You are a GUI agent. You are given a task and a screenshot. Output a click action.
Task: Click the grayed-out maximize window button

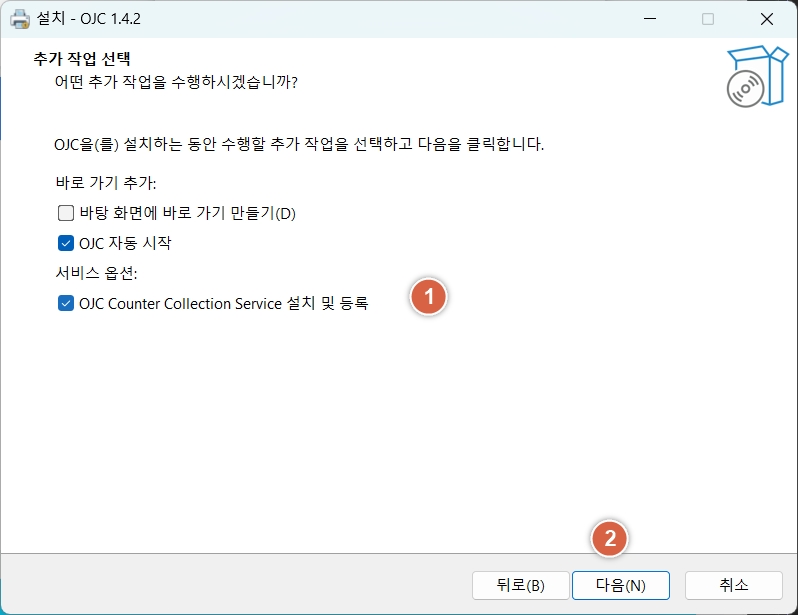[708, 19]
